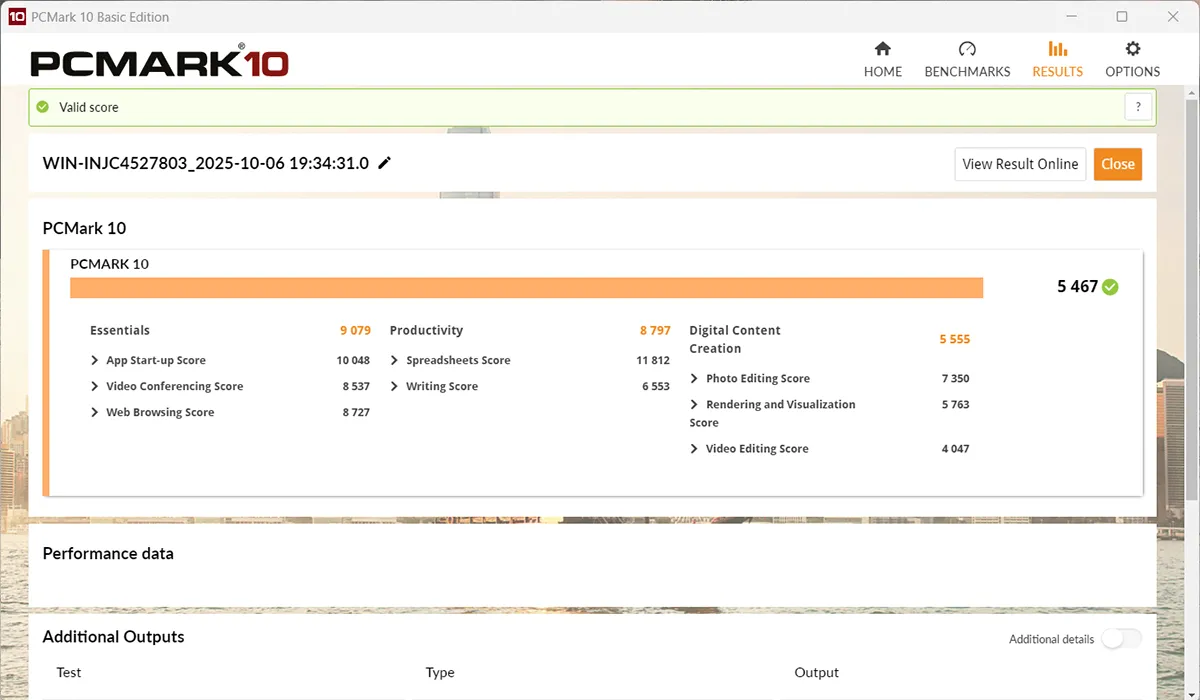Open Benchmarks gauge icon
This screenshot has height=700, width=1200.
click(x=967, y=49)
